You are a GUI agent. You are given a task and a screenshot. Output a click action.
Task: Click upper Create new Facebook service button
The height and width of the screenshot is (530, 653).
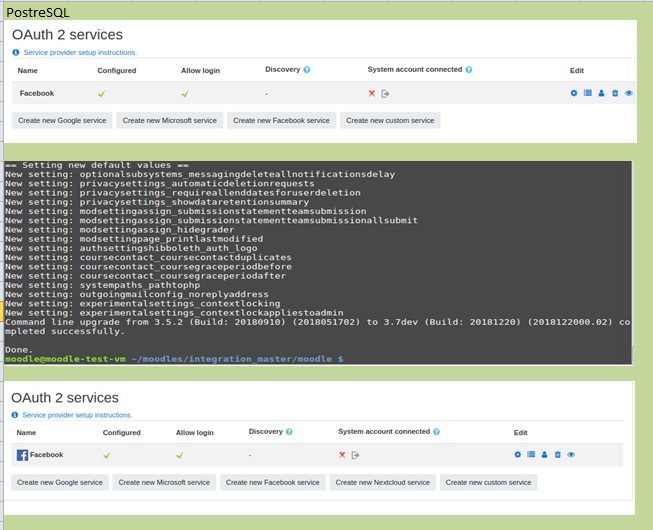click(x=281, y=120)
